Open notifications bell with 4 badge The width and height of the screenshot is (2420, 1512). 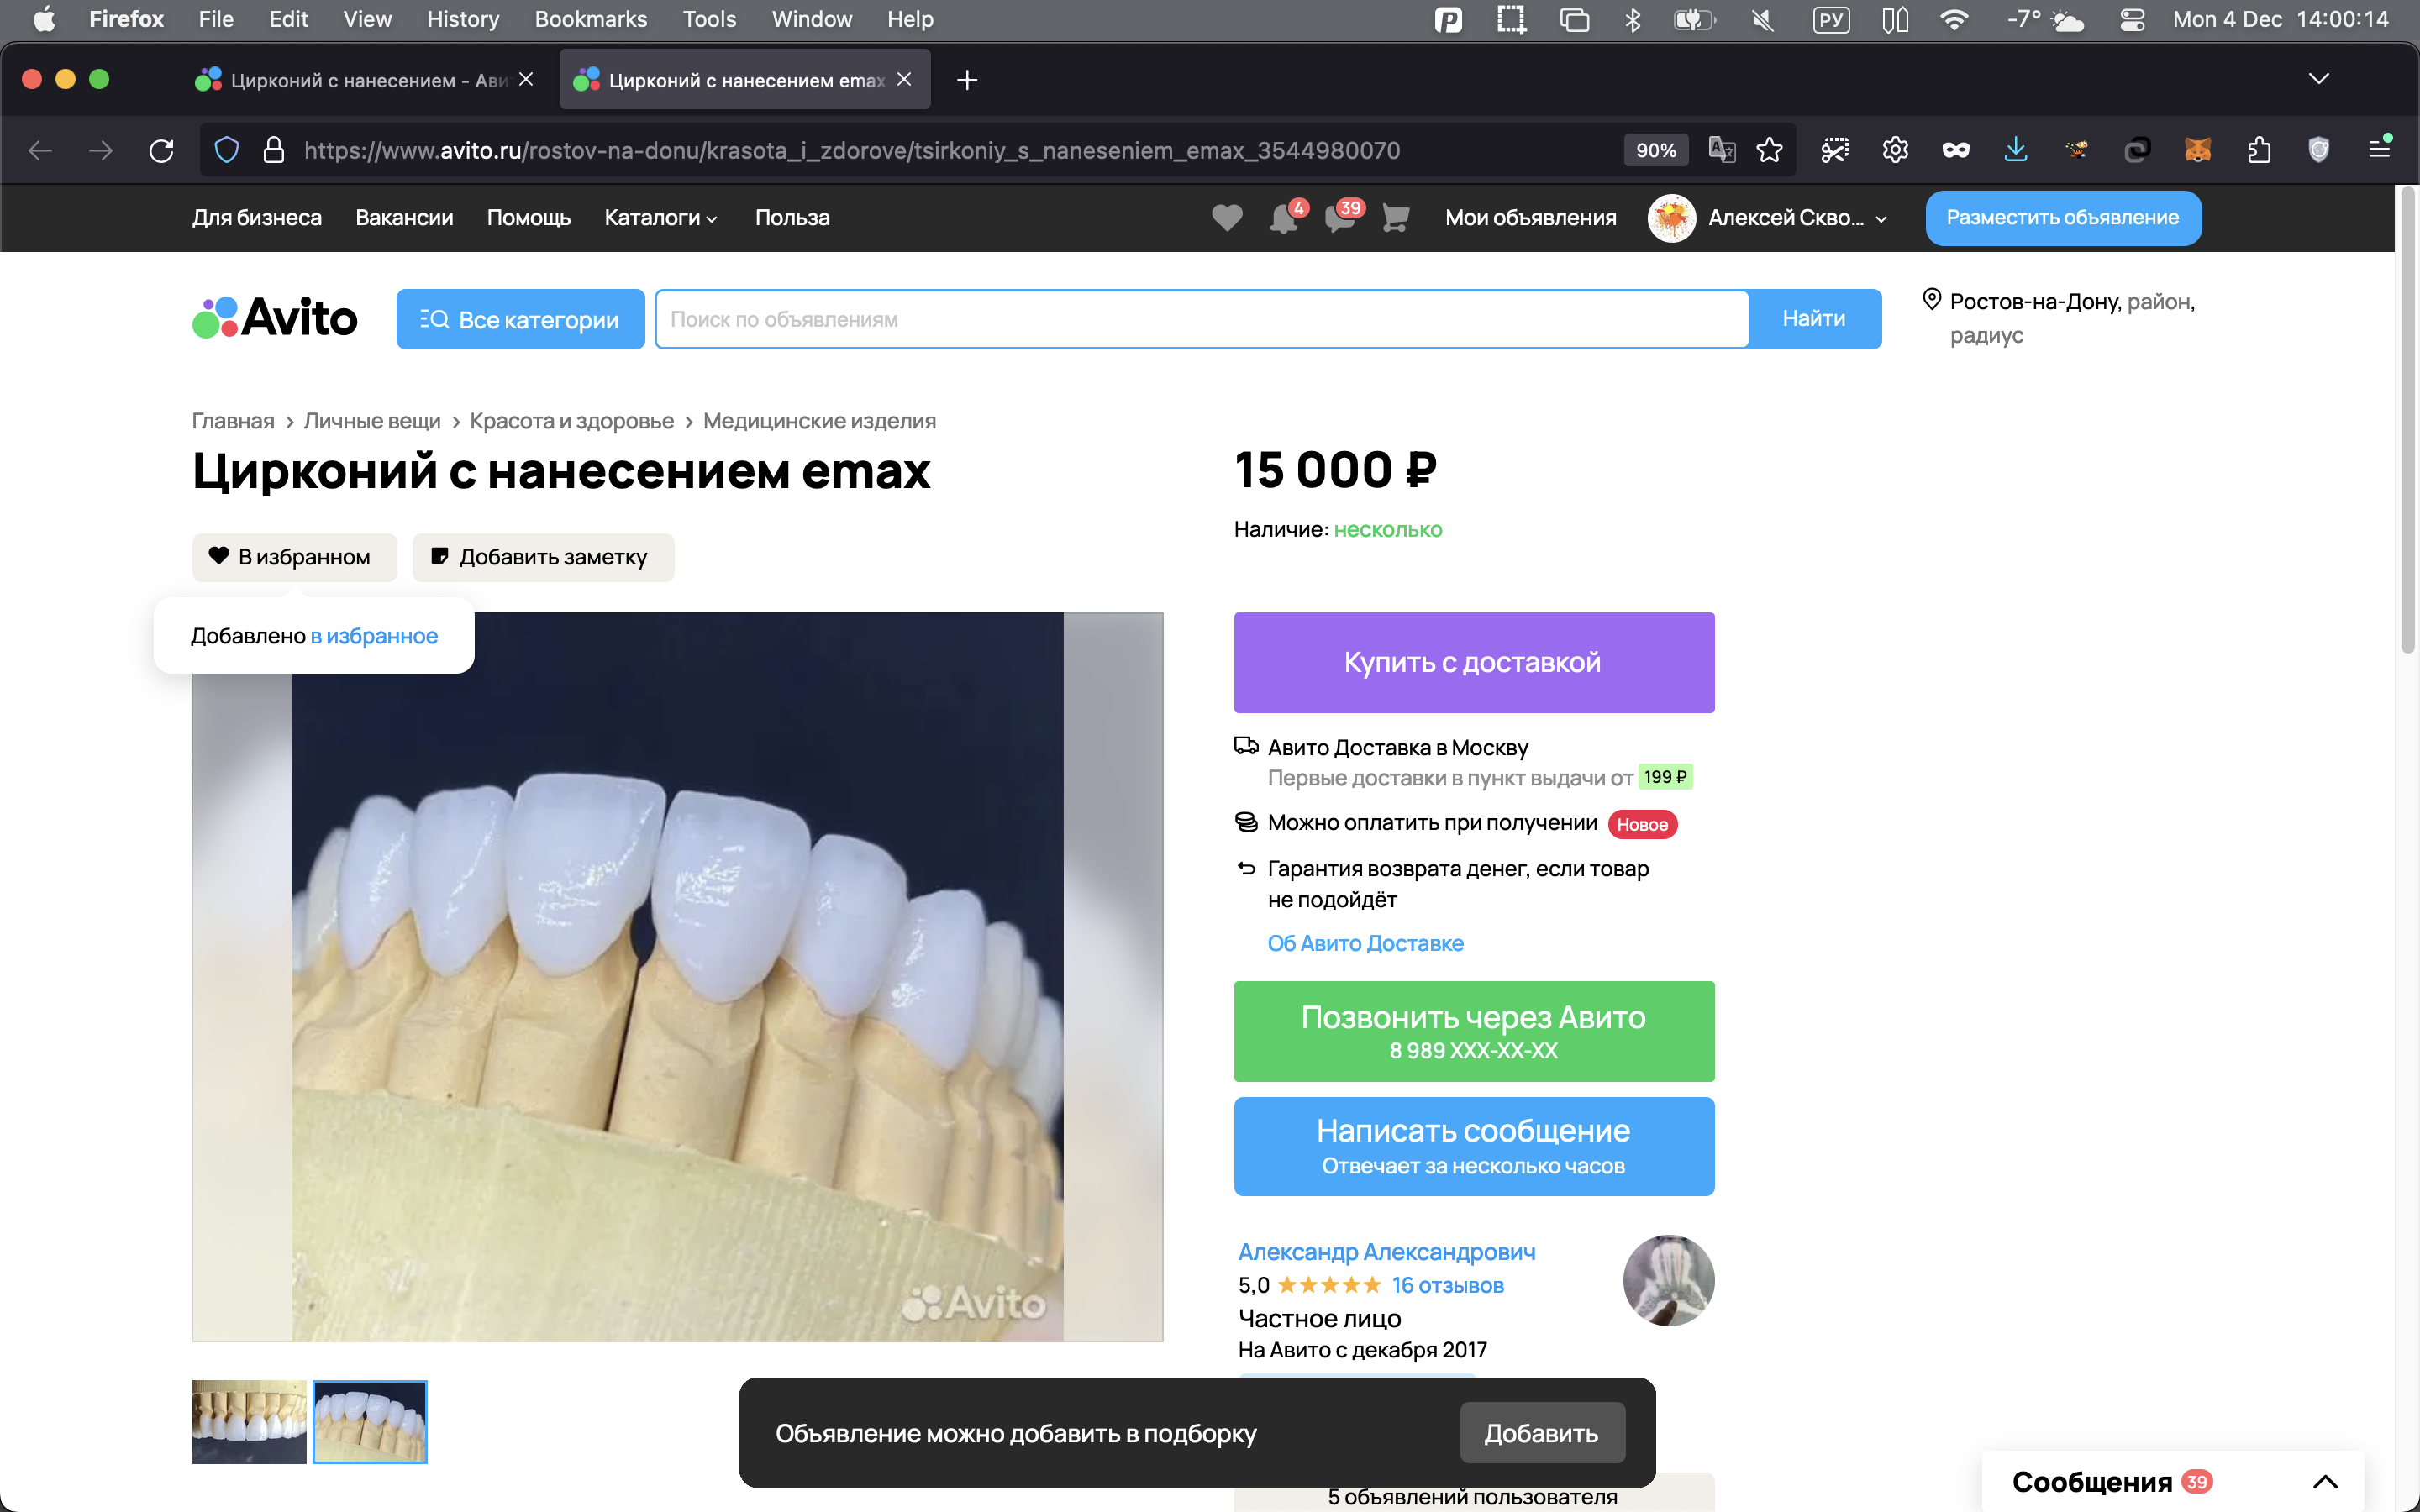click(1284, 217)
